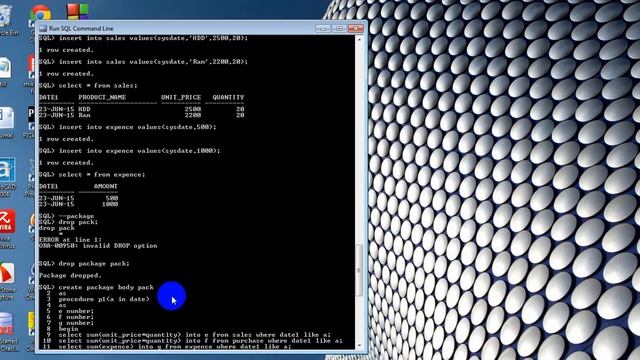Click the insert into sales line containing 'HDD'
The width and height of the screenshot is (640, 360).
click(x=143, y=38)
